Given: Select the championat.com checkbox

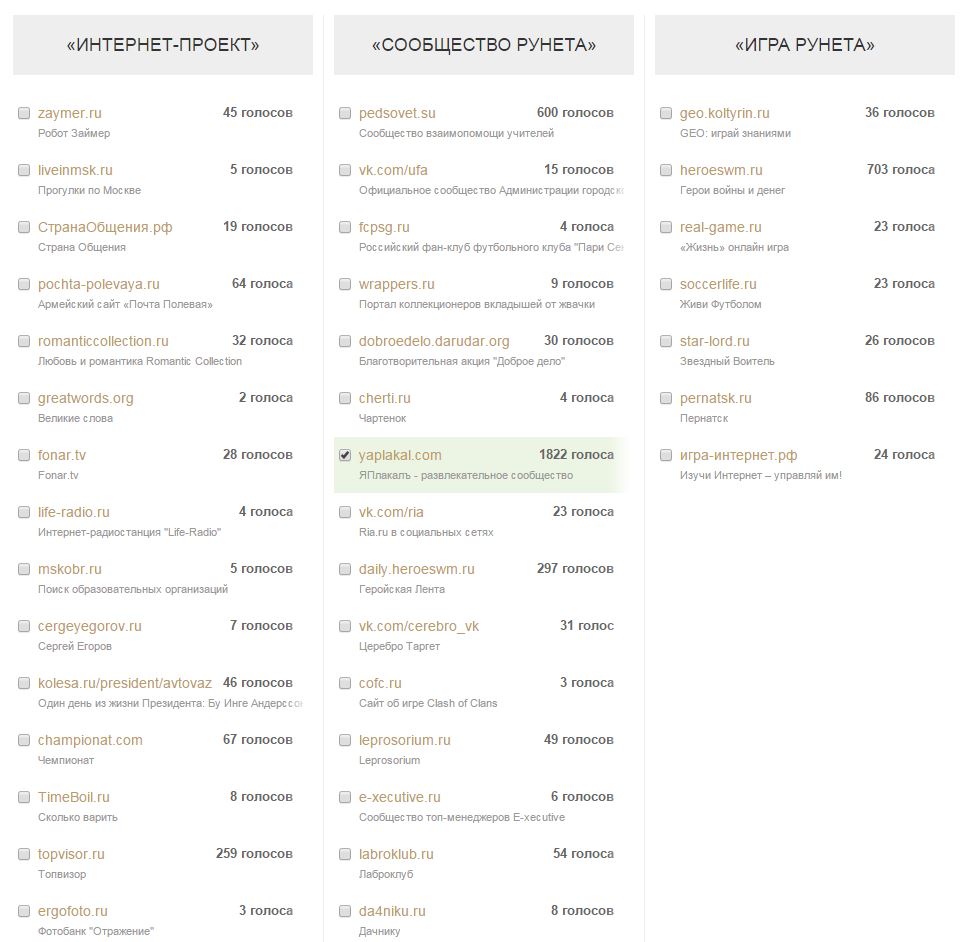Looking at the screenshot, I should tap(24, 739).
